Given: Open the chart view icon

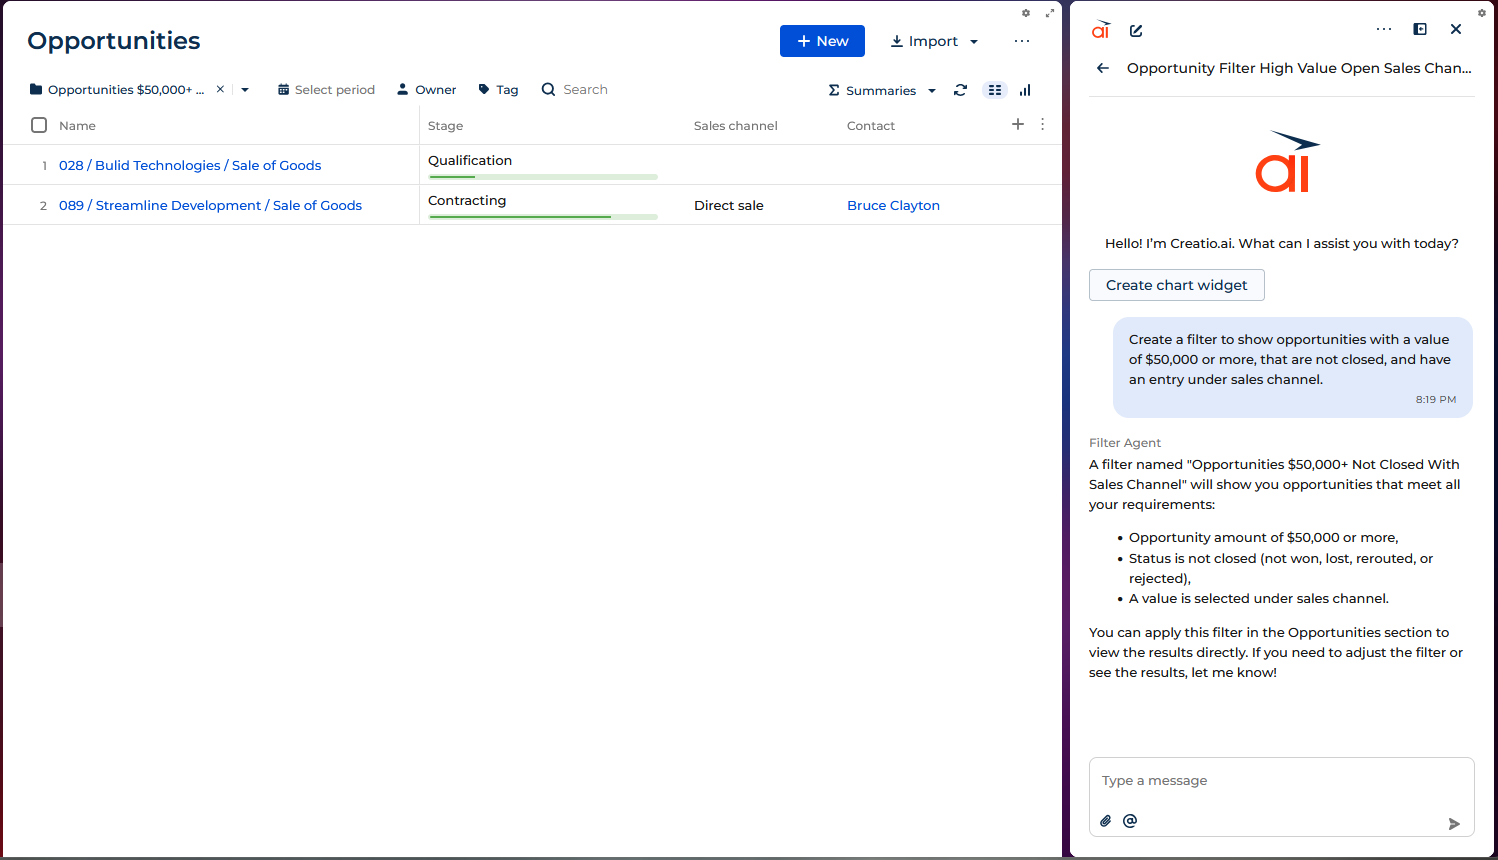Looking at the screenshot, I should 1025,90.
